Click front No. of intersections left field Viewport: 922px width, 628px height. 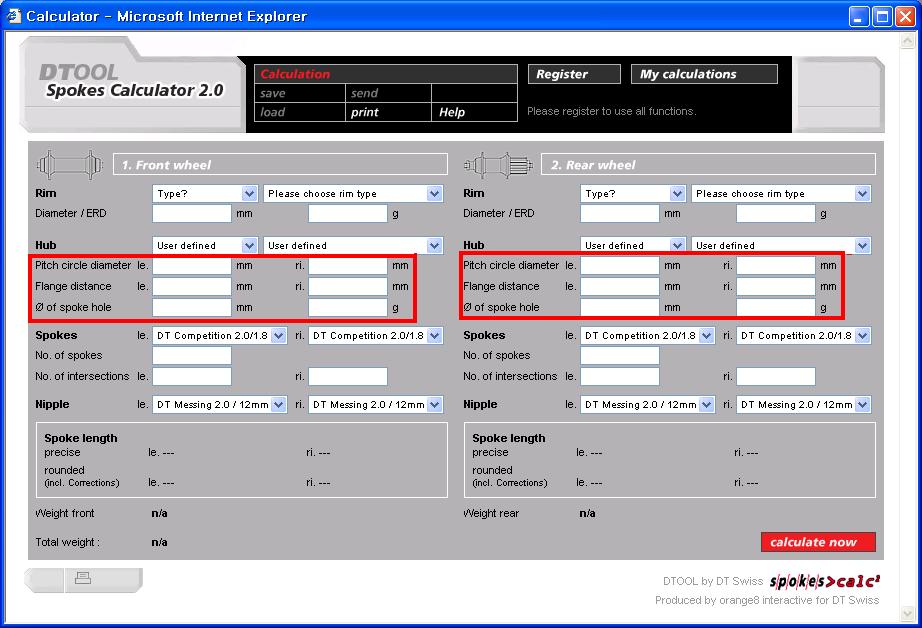click(x=192, y=376)
